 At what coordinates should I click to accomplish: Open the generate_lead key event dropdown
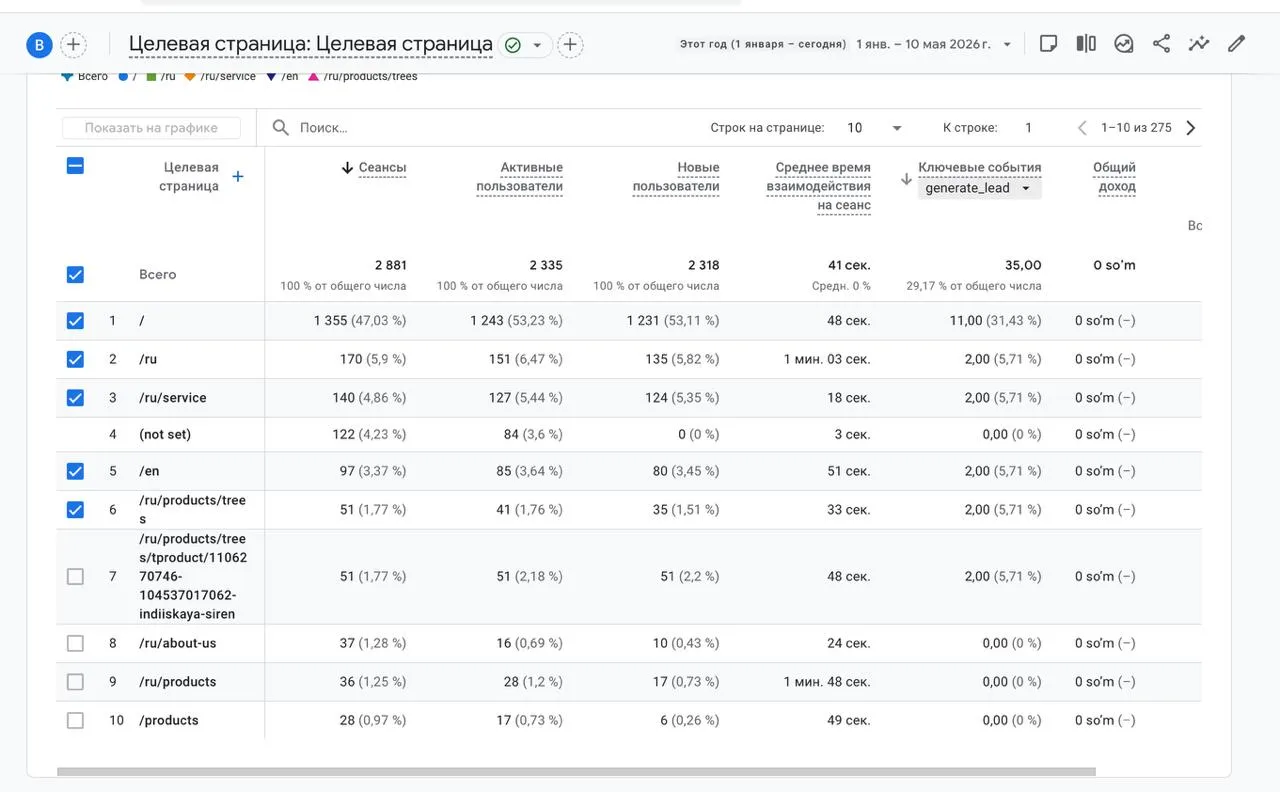coord(980,188)
